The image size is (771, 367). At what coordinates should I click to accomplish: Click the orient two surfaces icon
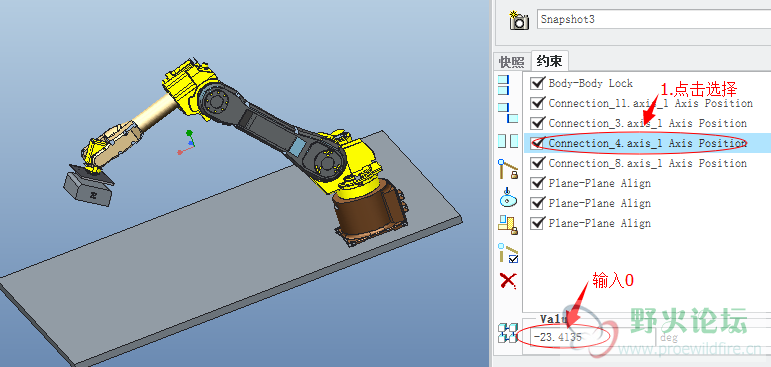pos(508,141)
